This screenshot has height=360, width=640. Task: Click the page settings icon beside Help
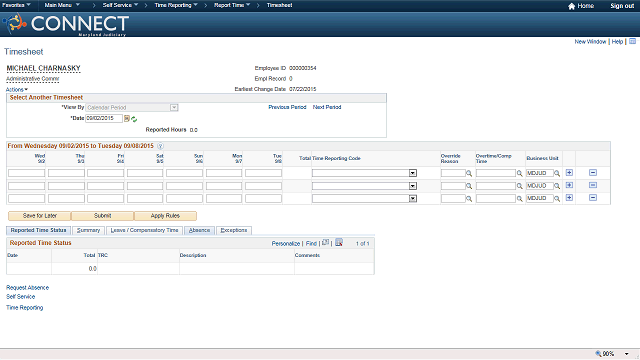(632, 41)
